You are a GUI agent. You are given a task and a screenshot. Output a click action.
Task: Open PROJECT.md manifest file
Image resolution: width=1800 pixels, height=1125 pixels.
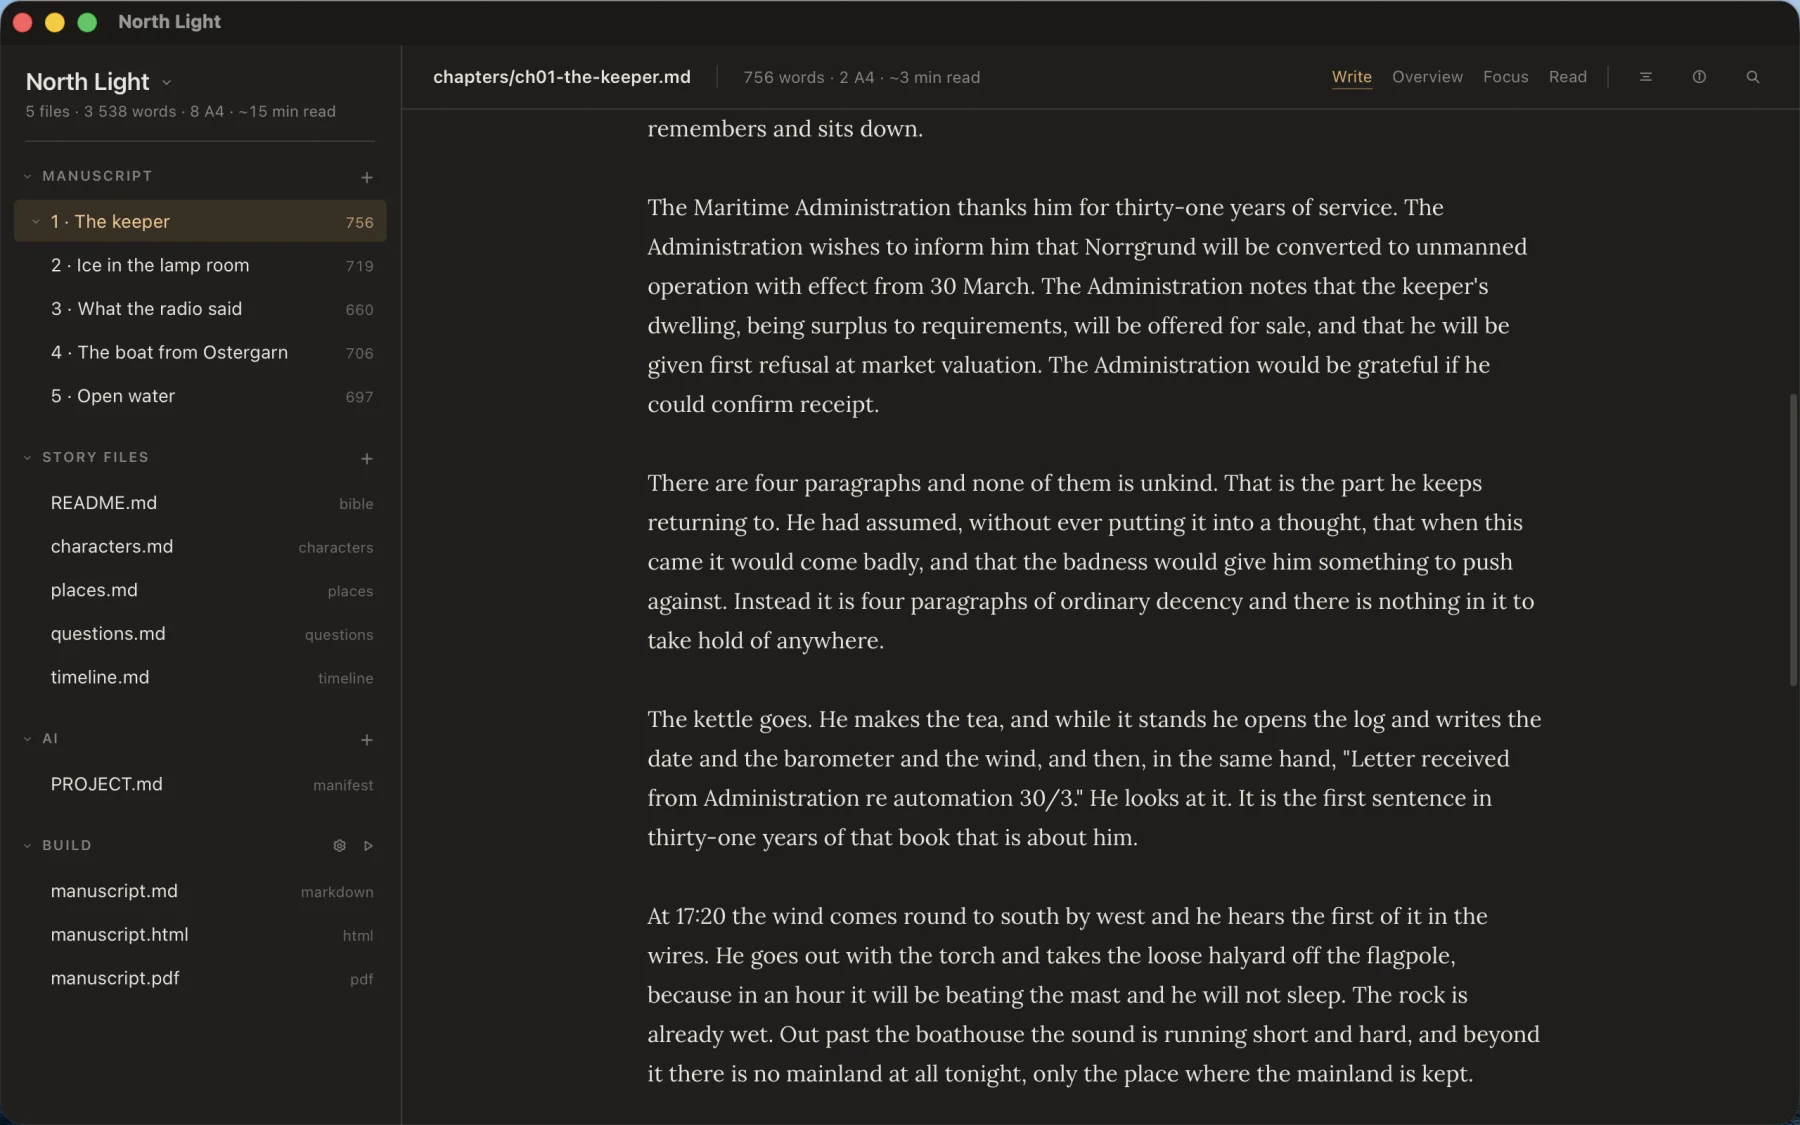(x=200, y=784)
